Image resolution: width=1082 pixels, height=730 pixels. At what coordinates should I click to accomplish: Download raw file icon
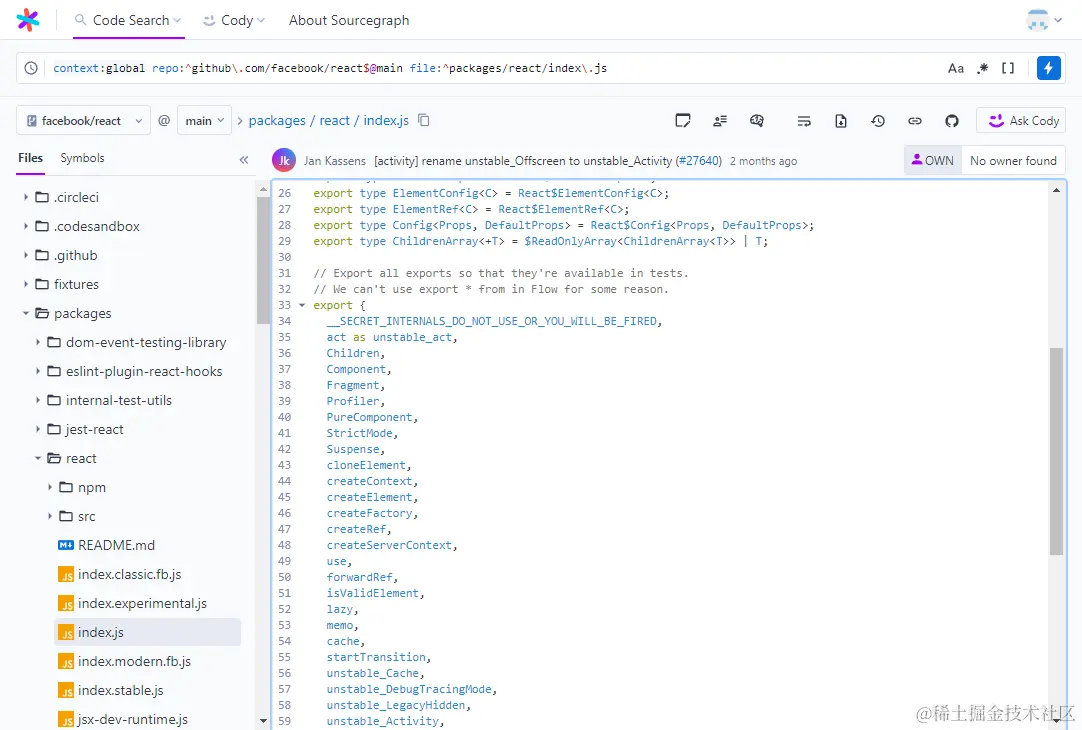pyautogui.click(x=840, y=121)
